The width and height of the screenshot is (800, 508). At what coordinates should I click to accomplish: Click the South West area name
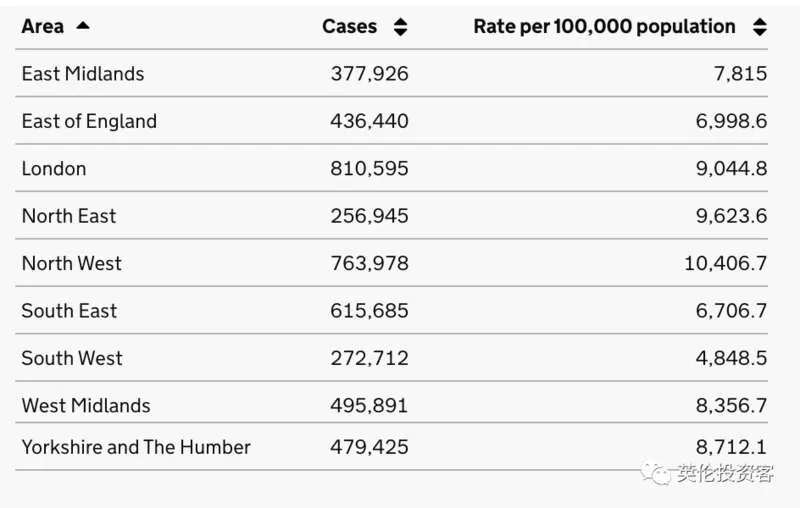[72, 359]
